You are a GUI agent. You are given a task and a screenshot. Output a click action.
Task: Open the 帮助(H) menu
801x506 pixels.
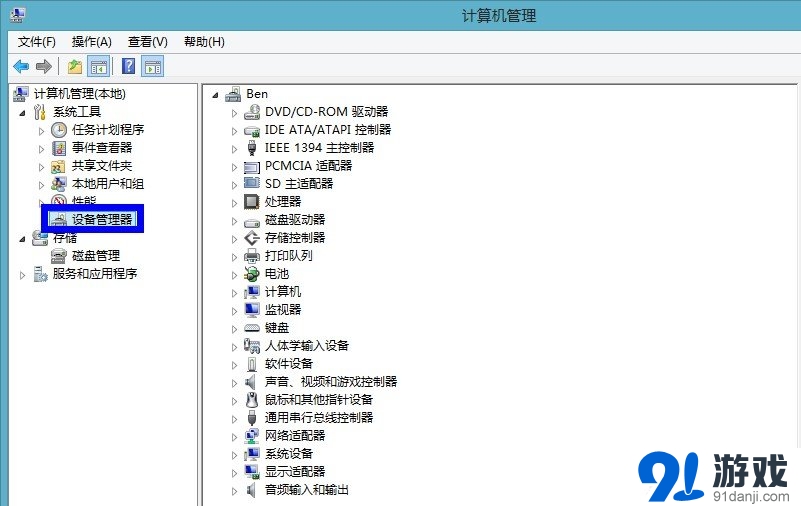(204, 42)
